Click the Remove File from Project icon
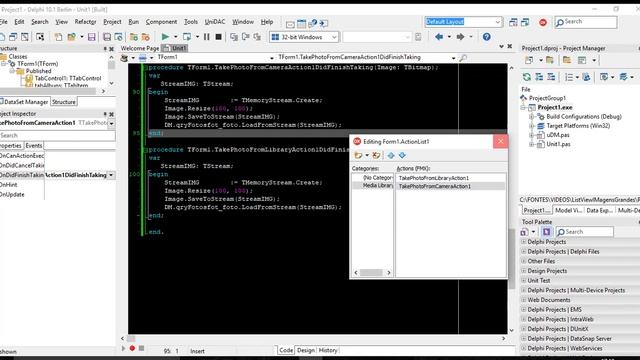The width and height of the screenshot is (640, 360). pos(145,37)
